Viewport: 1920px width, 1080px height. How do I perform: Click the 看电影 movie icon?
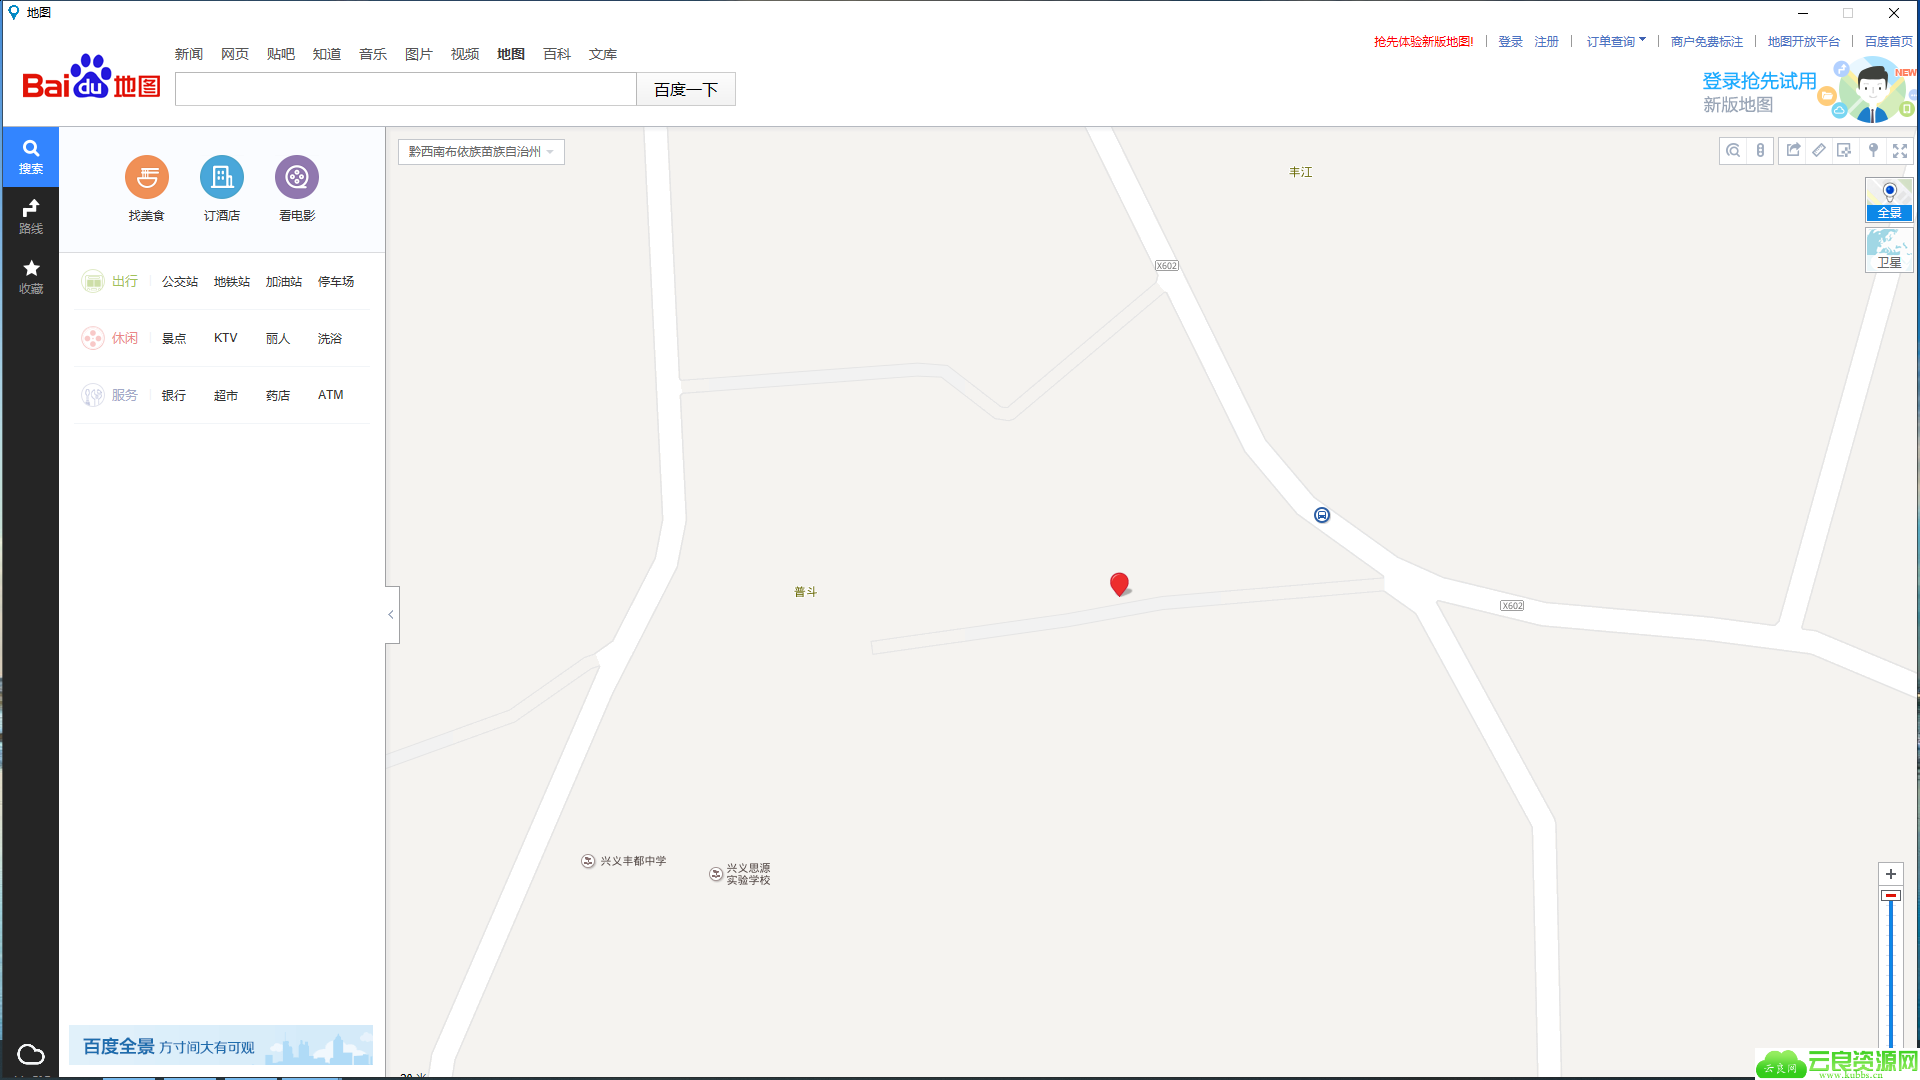297,177
